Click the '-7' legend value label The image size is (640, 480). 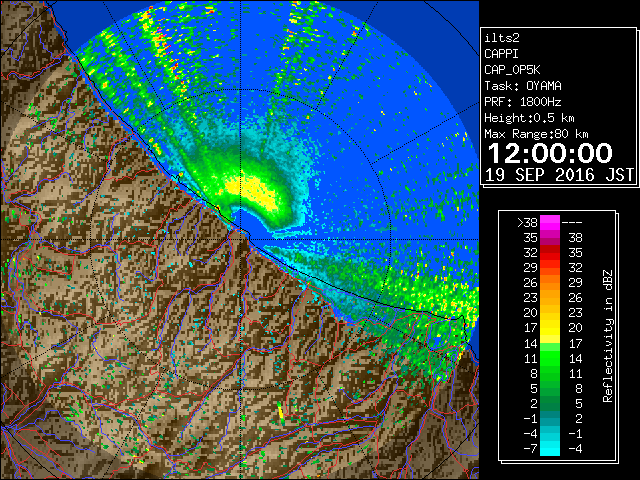(x=531, y=449)
